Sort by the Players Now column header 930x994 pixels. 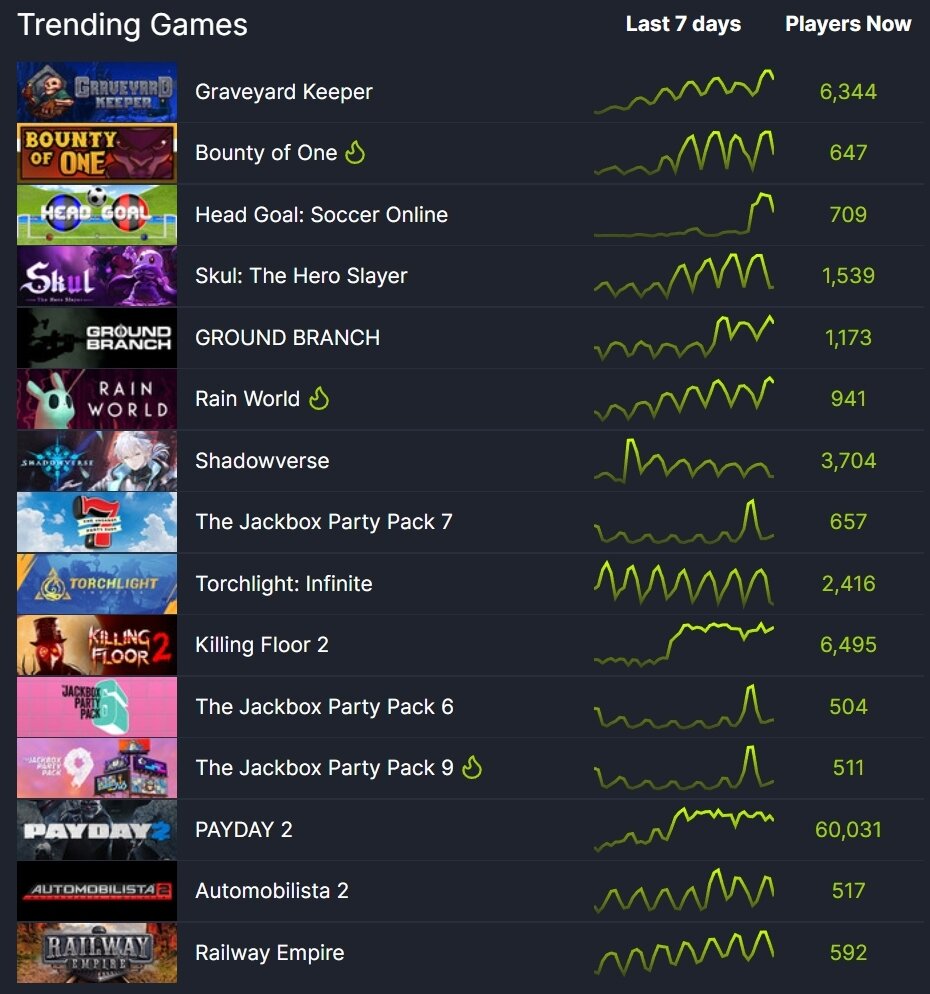pyautogui.click(x=848, y=24)
